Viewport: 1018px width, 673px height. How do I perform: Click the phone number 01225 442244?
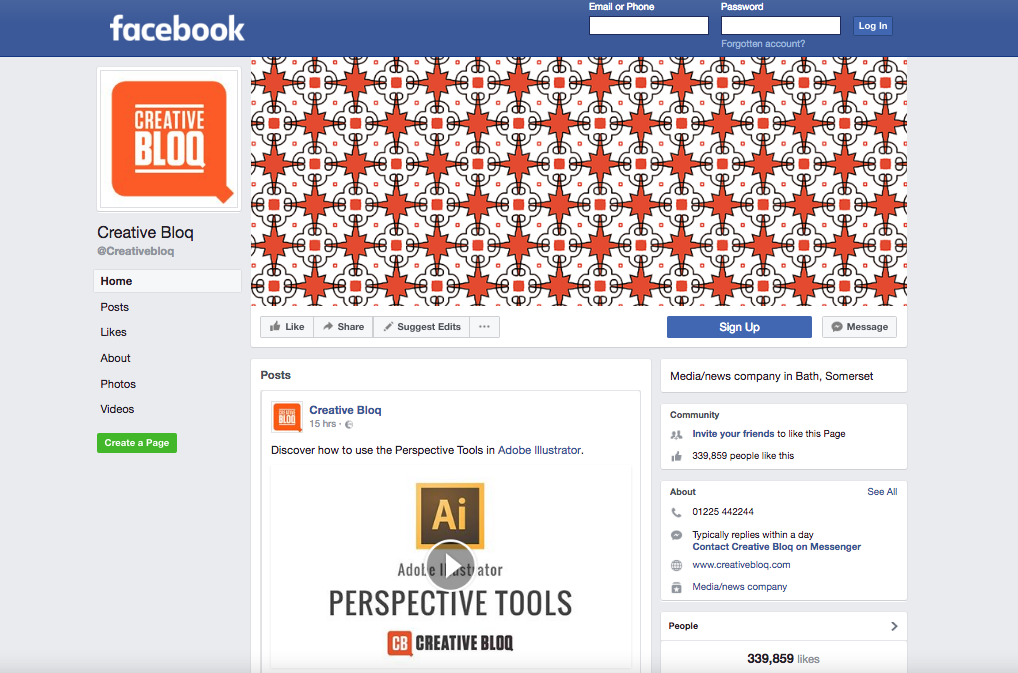pos(723,511)
